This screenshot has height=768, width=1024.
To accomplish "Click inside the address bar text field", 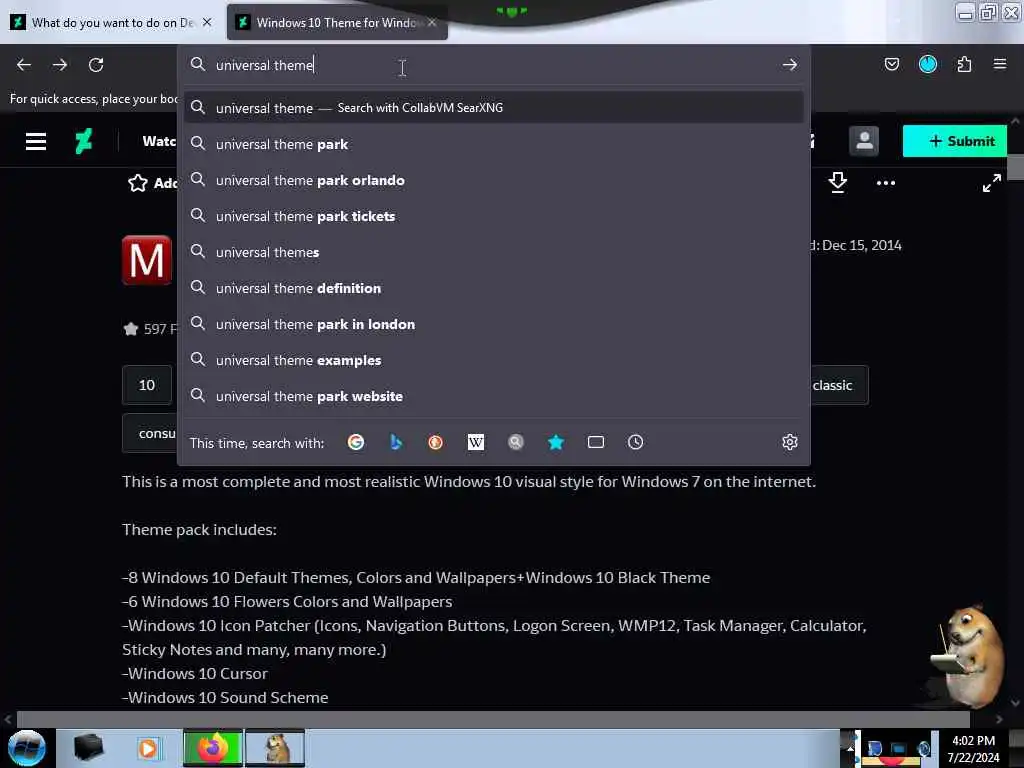I will pos(494,65).
